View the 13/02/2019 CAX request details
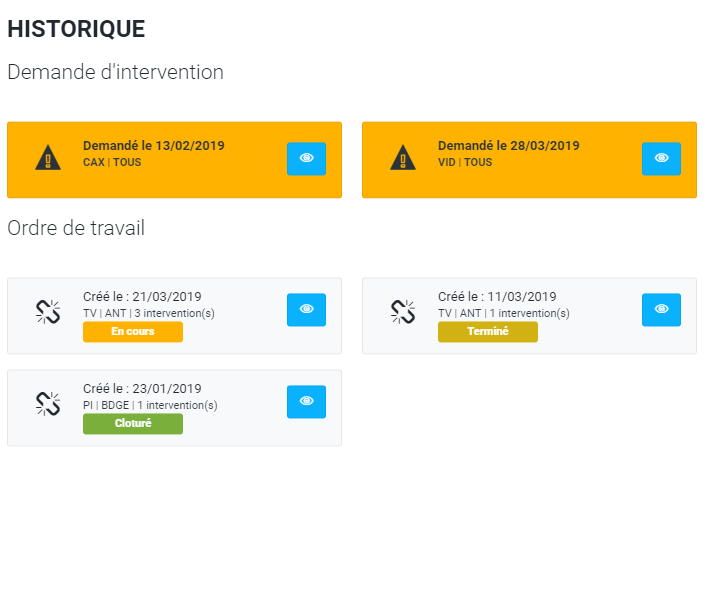The image size is (714, 596). [306, 158]
